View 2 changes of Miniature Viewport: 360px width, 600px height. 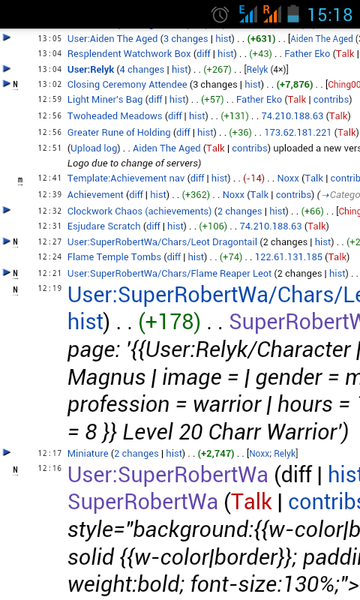tap(136, 453)
